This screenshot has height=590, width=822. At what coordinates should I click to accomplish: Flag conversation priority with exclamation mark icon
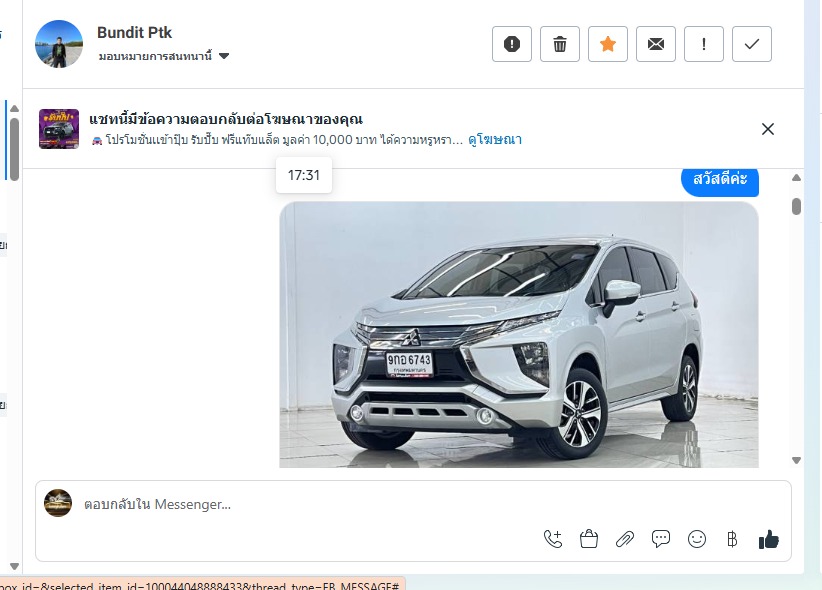click(704, 44)
